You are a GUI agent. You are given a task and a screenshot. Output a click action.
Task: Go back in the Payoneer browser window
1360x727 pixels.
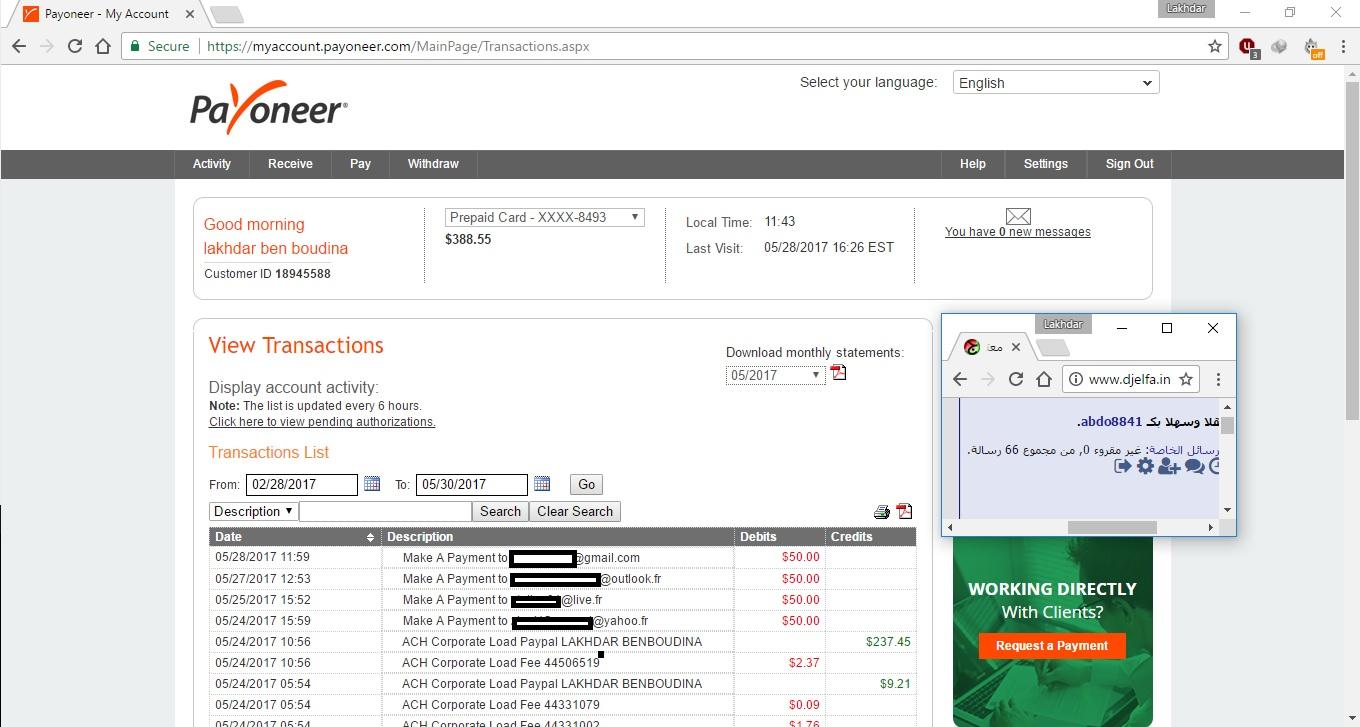click(19, 46)
